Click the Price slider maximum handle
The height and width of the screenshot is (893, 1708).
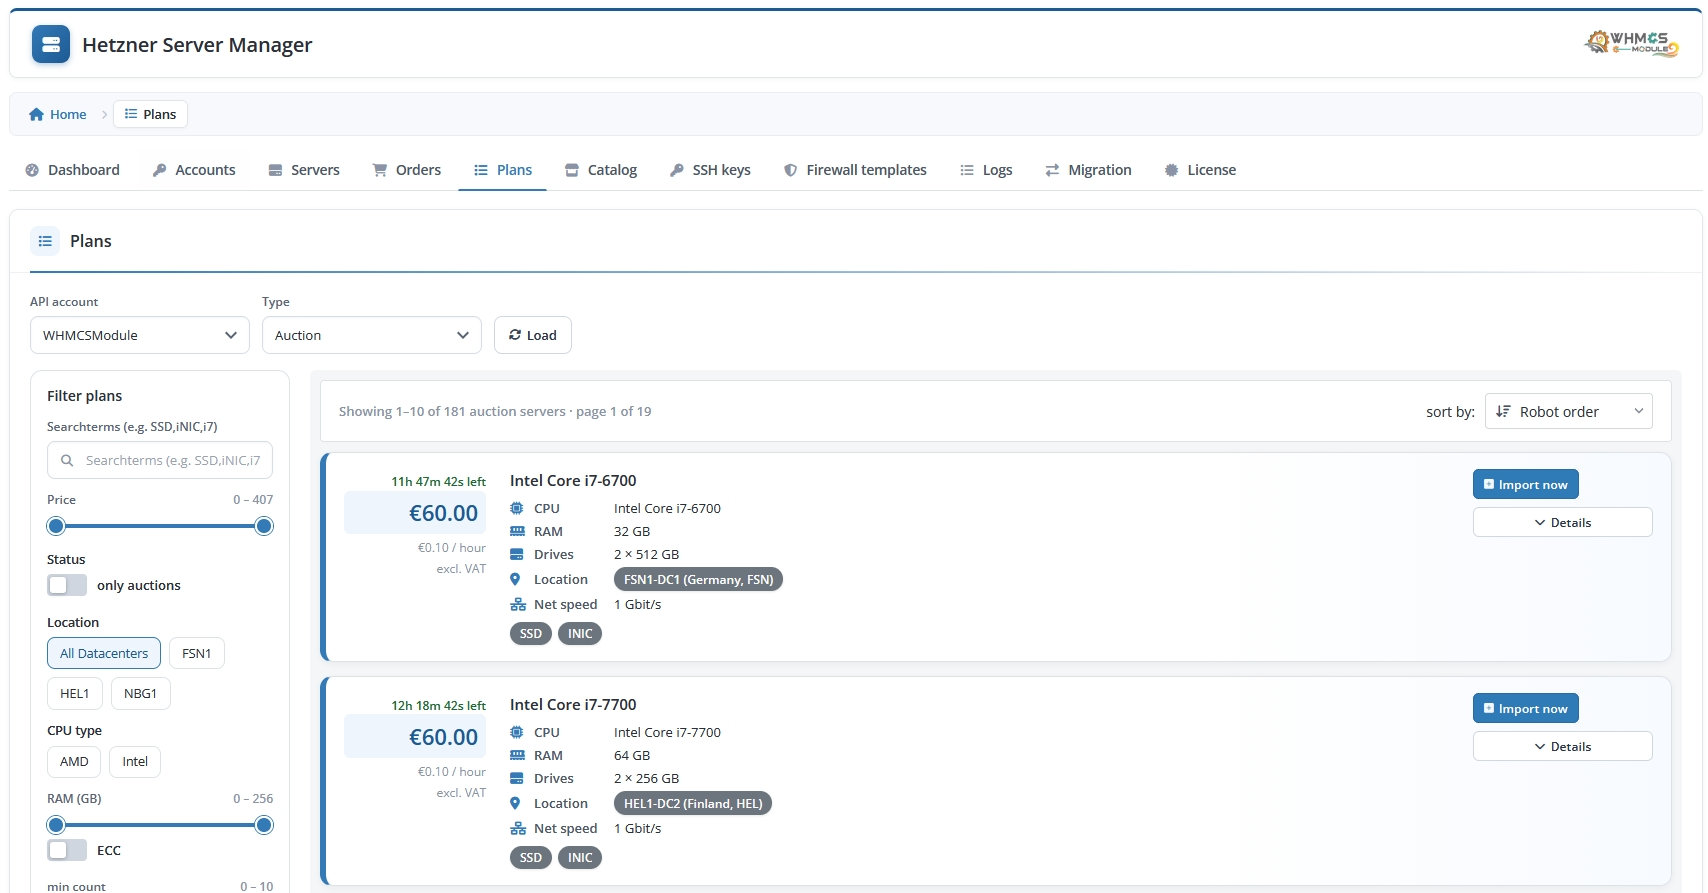264,526
